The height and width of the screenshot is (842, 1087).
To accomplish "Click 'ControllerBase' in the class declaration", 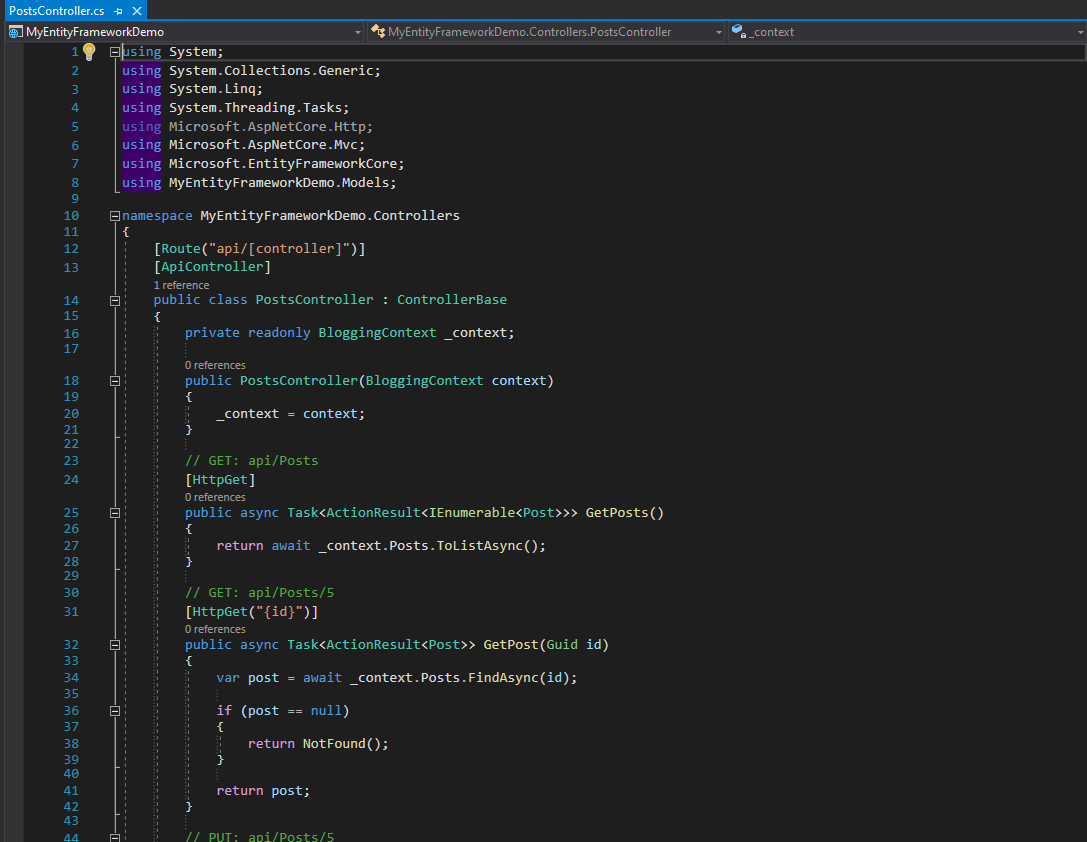I will coord(451,299).
